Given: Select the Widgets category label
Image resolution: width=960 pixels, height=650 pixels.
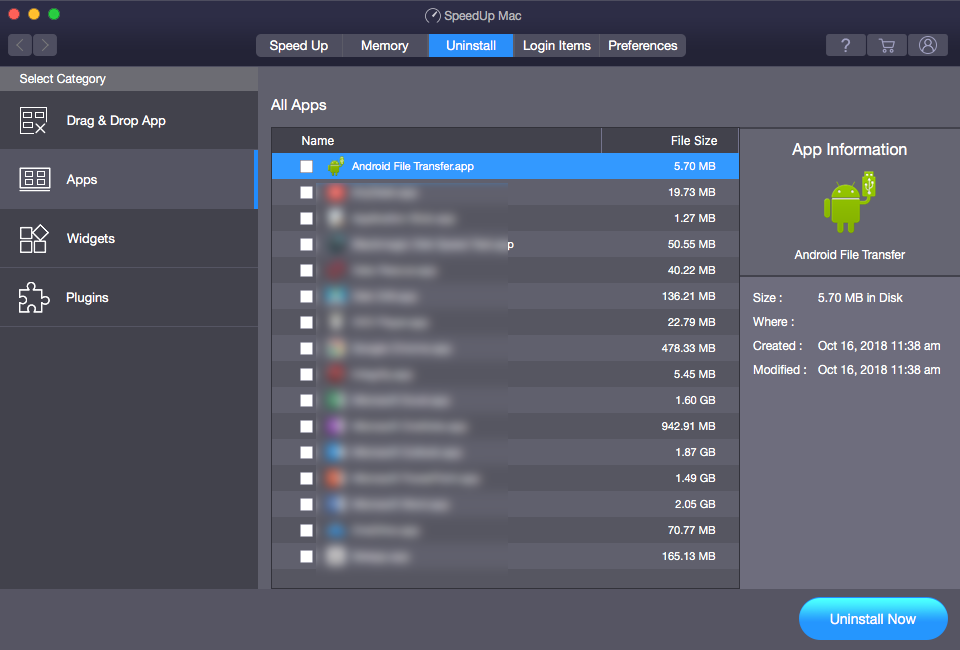Looking at the screenshot, I should (91, 239).
